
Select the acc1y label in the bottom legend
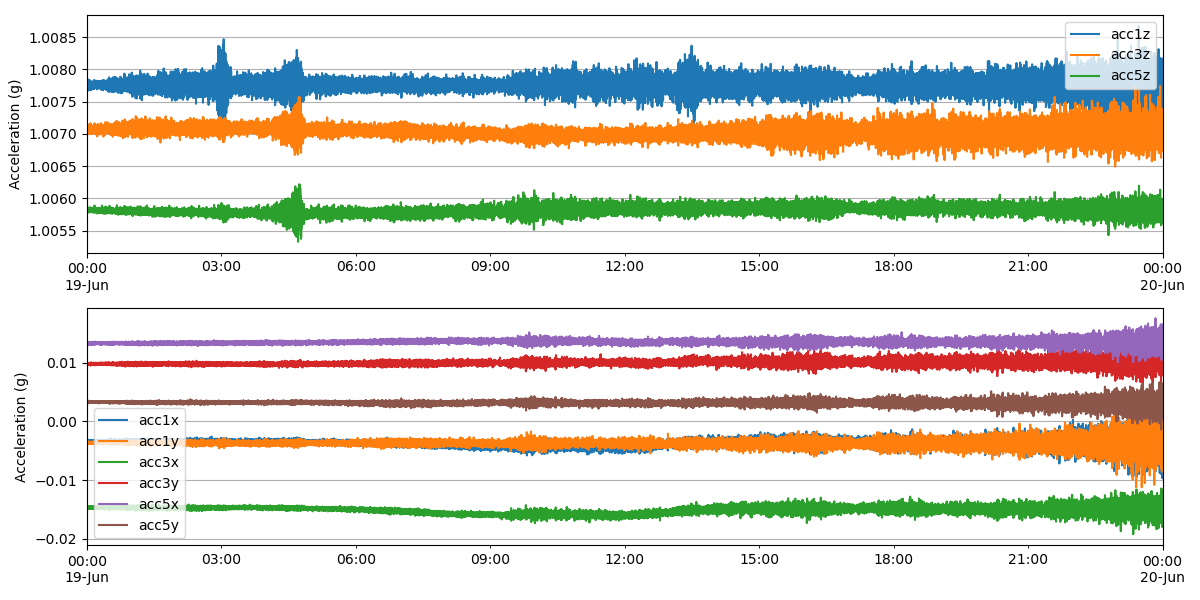[x=159, y=442]
